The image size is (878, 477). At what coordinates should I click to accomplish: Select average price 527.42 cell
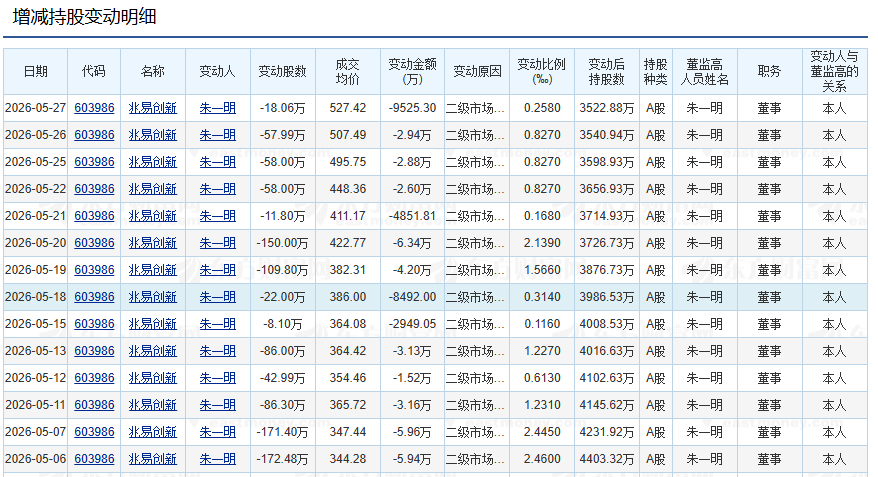pyautogui.click(x=348, y=108)
